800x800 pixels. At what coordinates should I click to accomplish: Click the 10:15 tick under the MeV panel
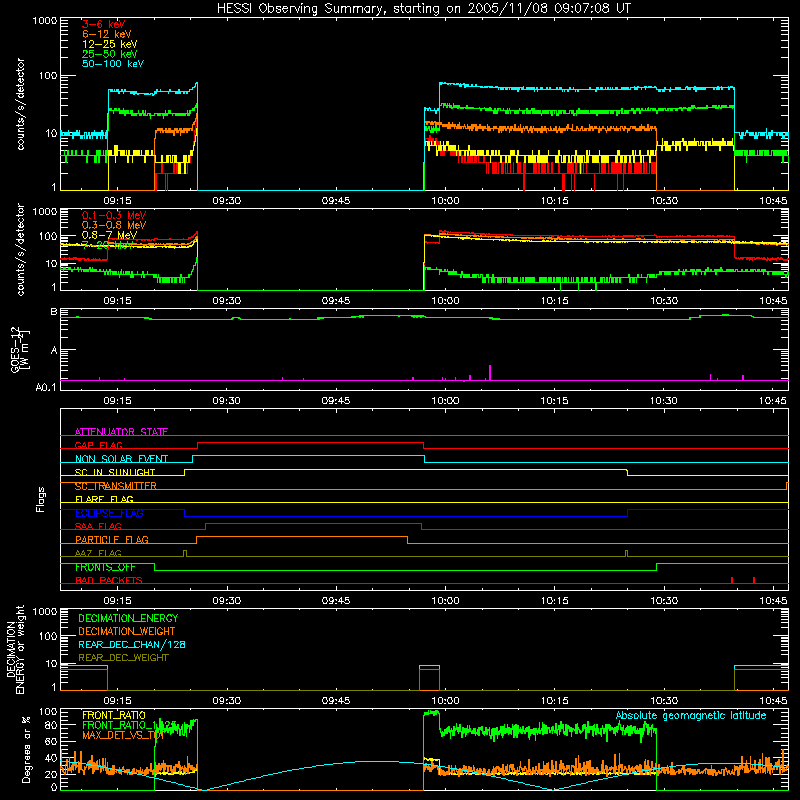(x=555, y=301)
